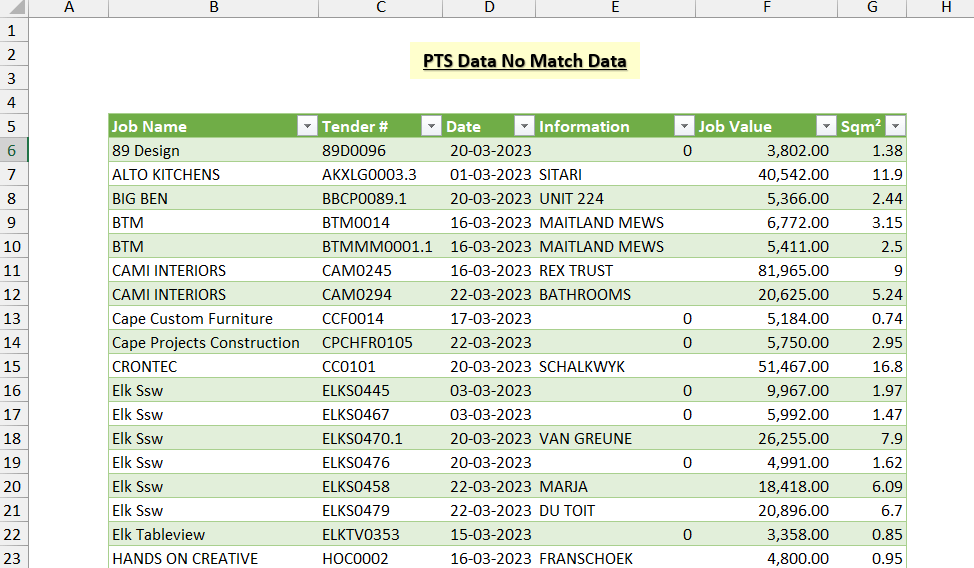
Task: Select row 15 header
Action: [14, 367]
